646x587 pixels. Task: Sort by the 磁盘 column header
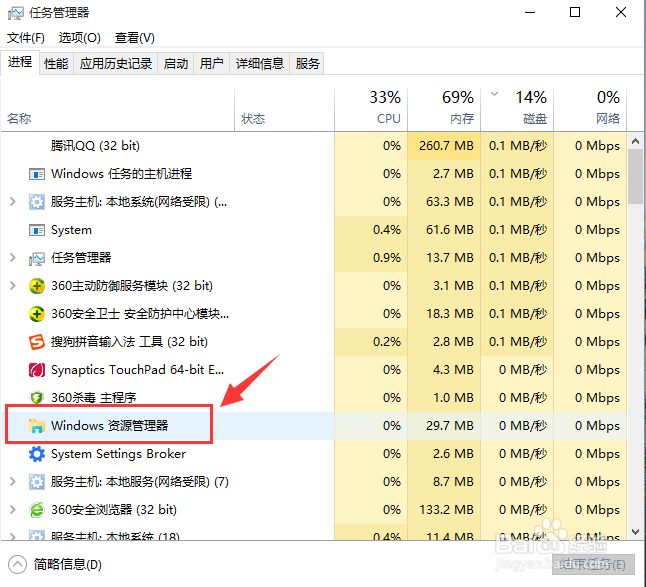[517, 110]
